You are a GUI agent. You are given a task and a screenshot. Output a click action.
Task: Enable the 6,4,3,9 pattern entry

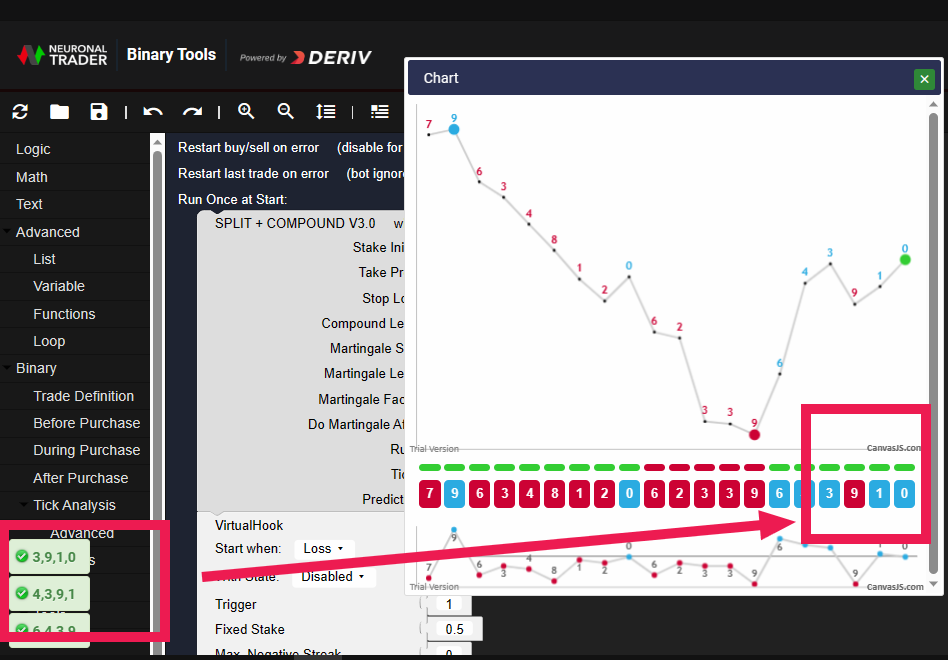(x=21, y=628)
